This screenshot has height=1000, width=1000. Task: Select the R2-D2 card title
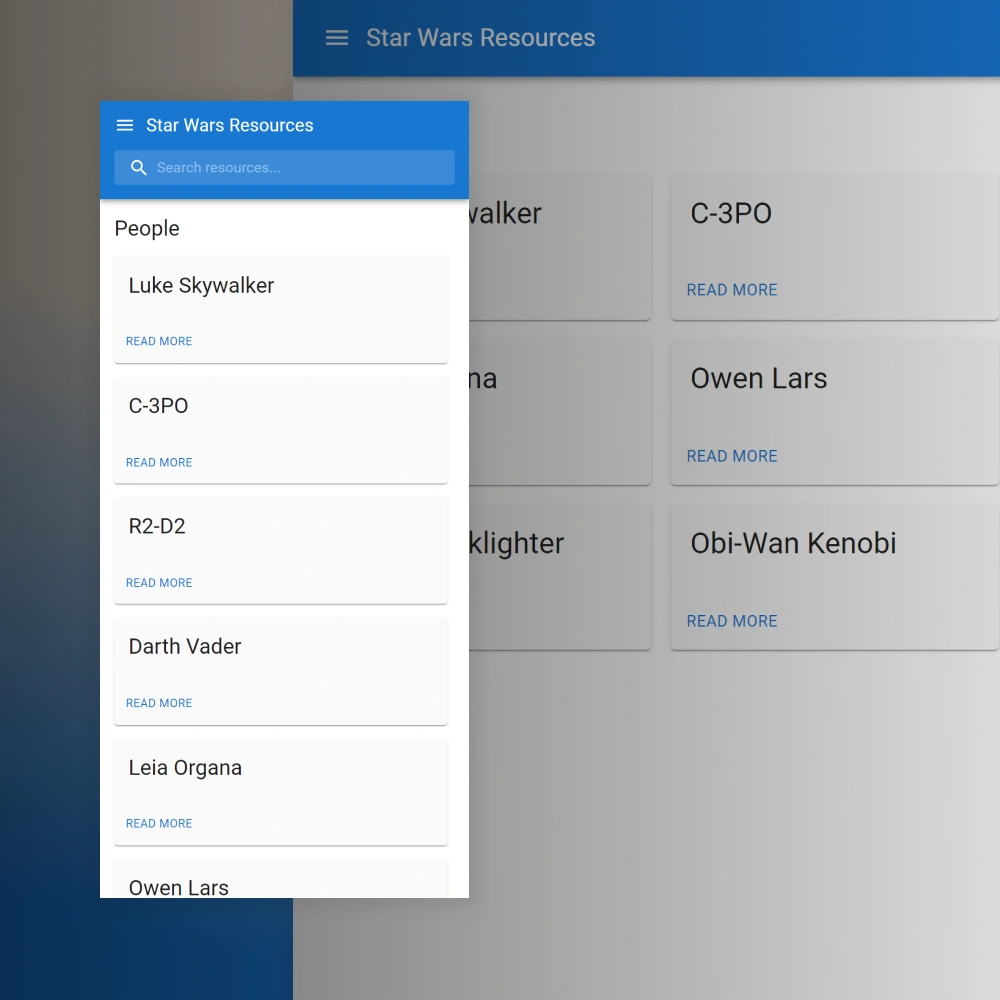click(157, 526)
